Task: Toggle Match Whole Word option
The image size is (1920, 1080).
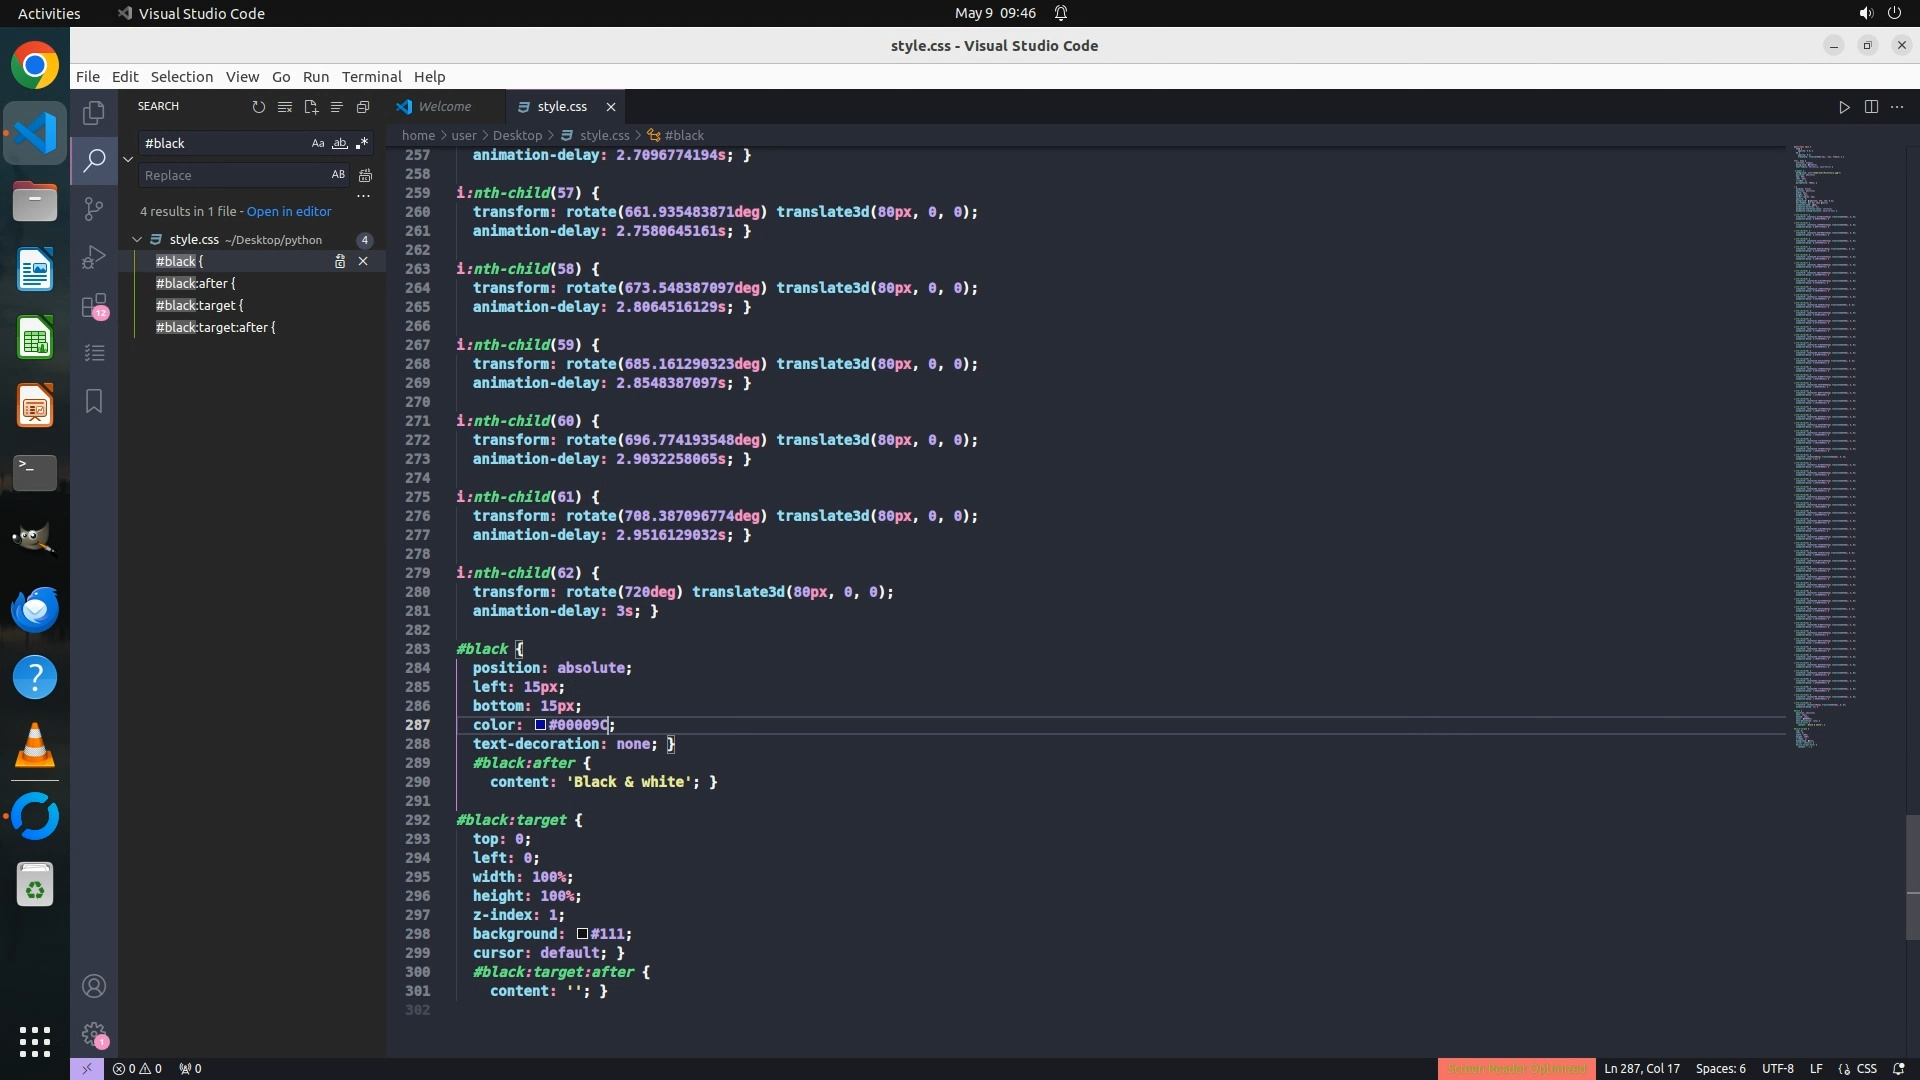Action: point(340,143)
